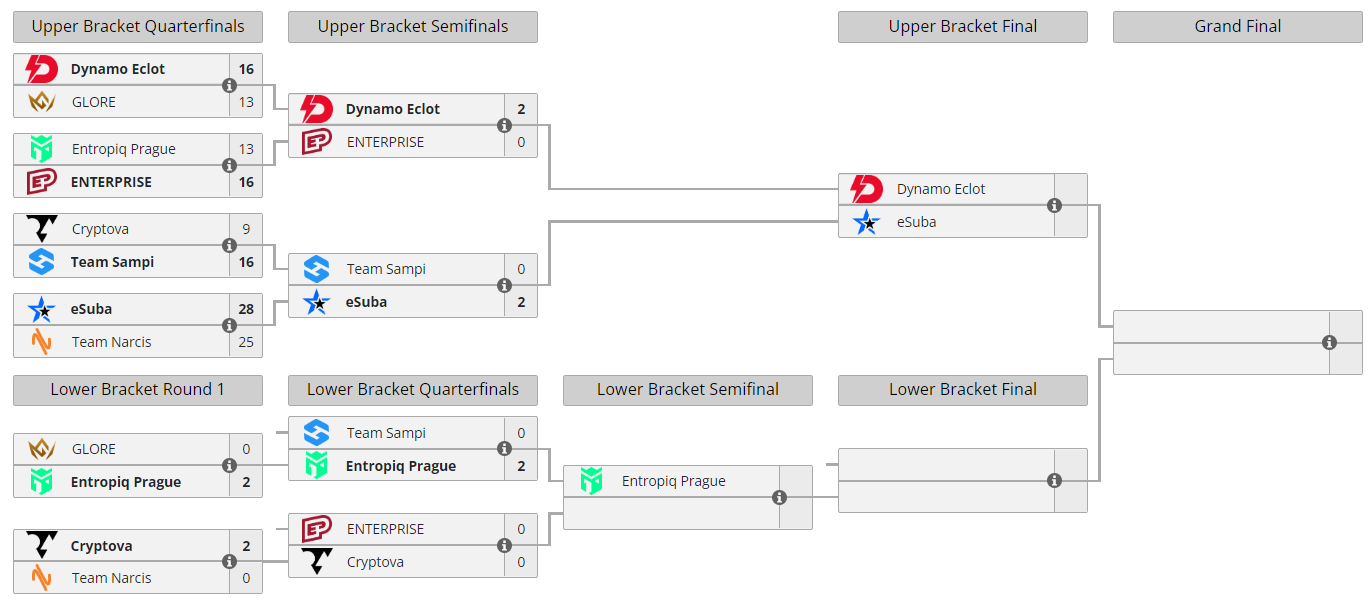Click the GLORE logo in the Upper Quarterfinals

pos(41,102)
